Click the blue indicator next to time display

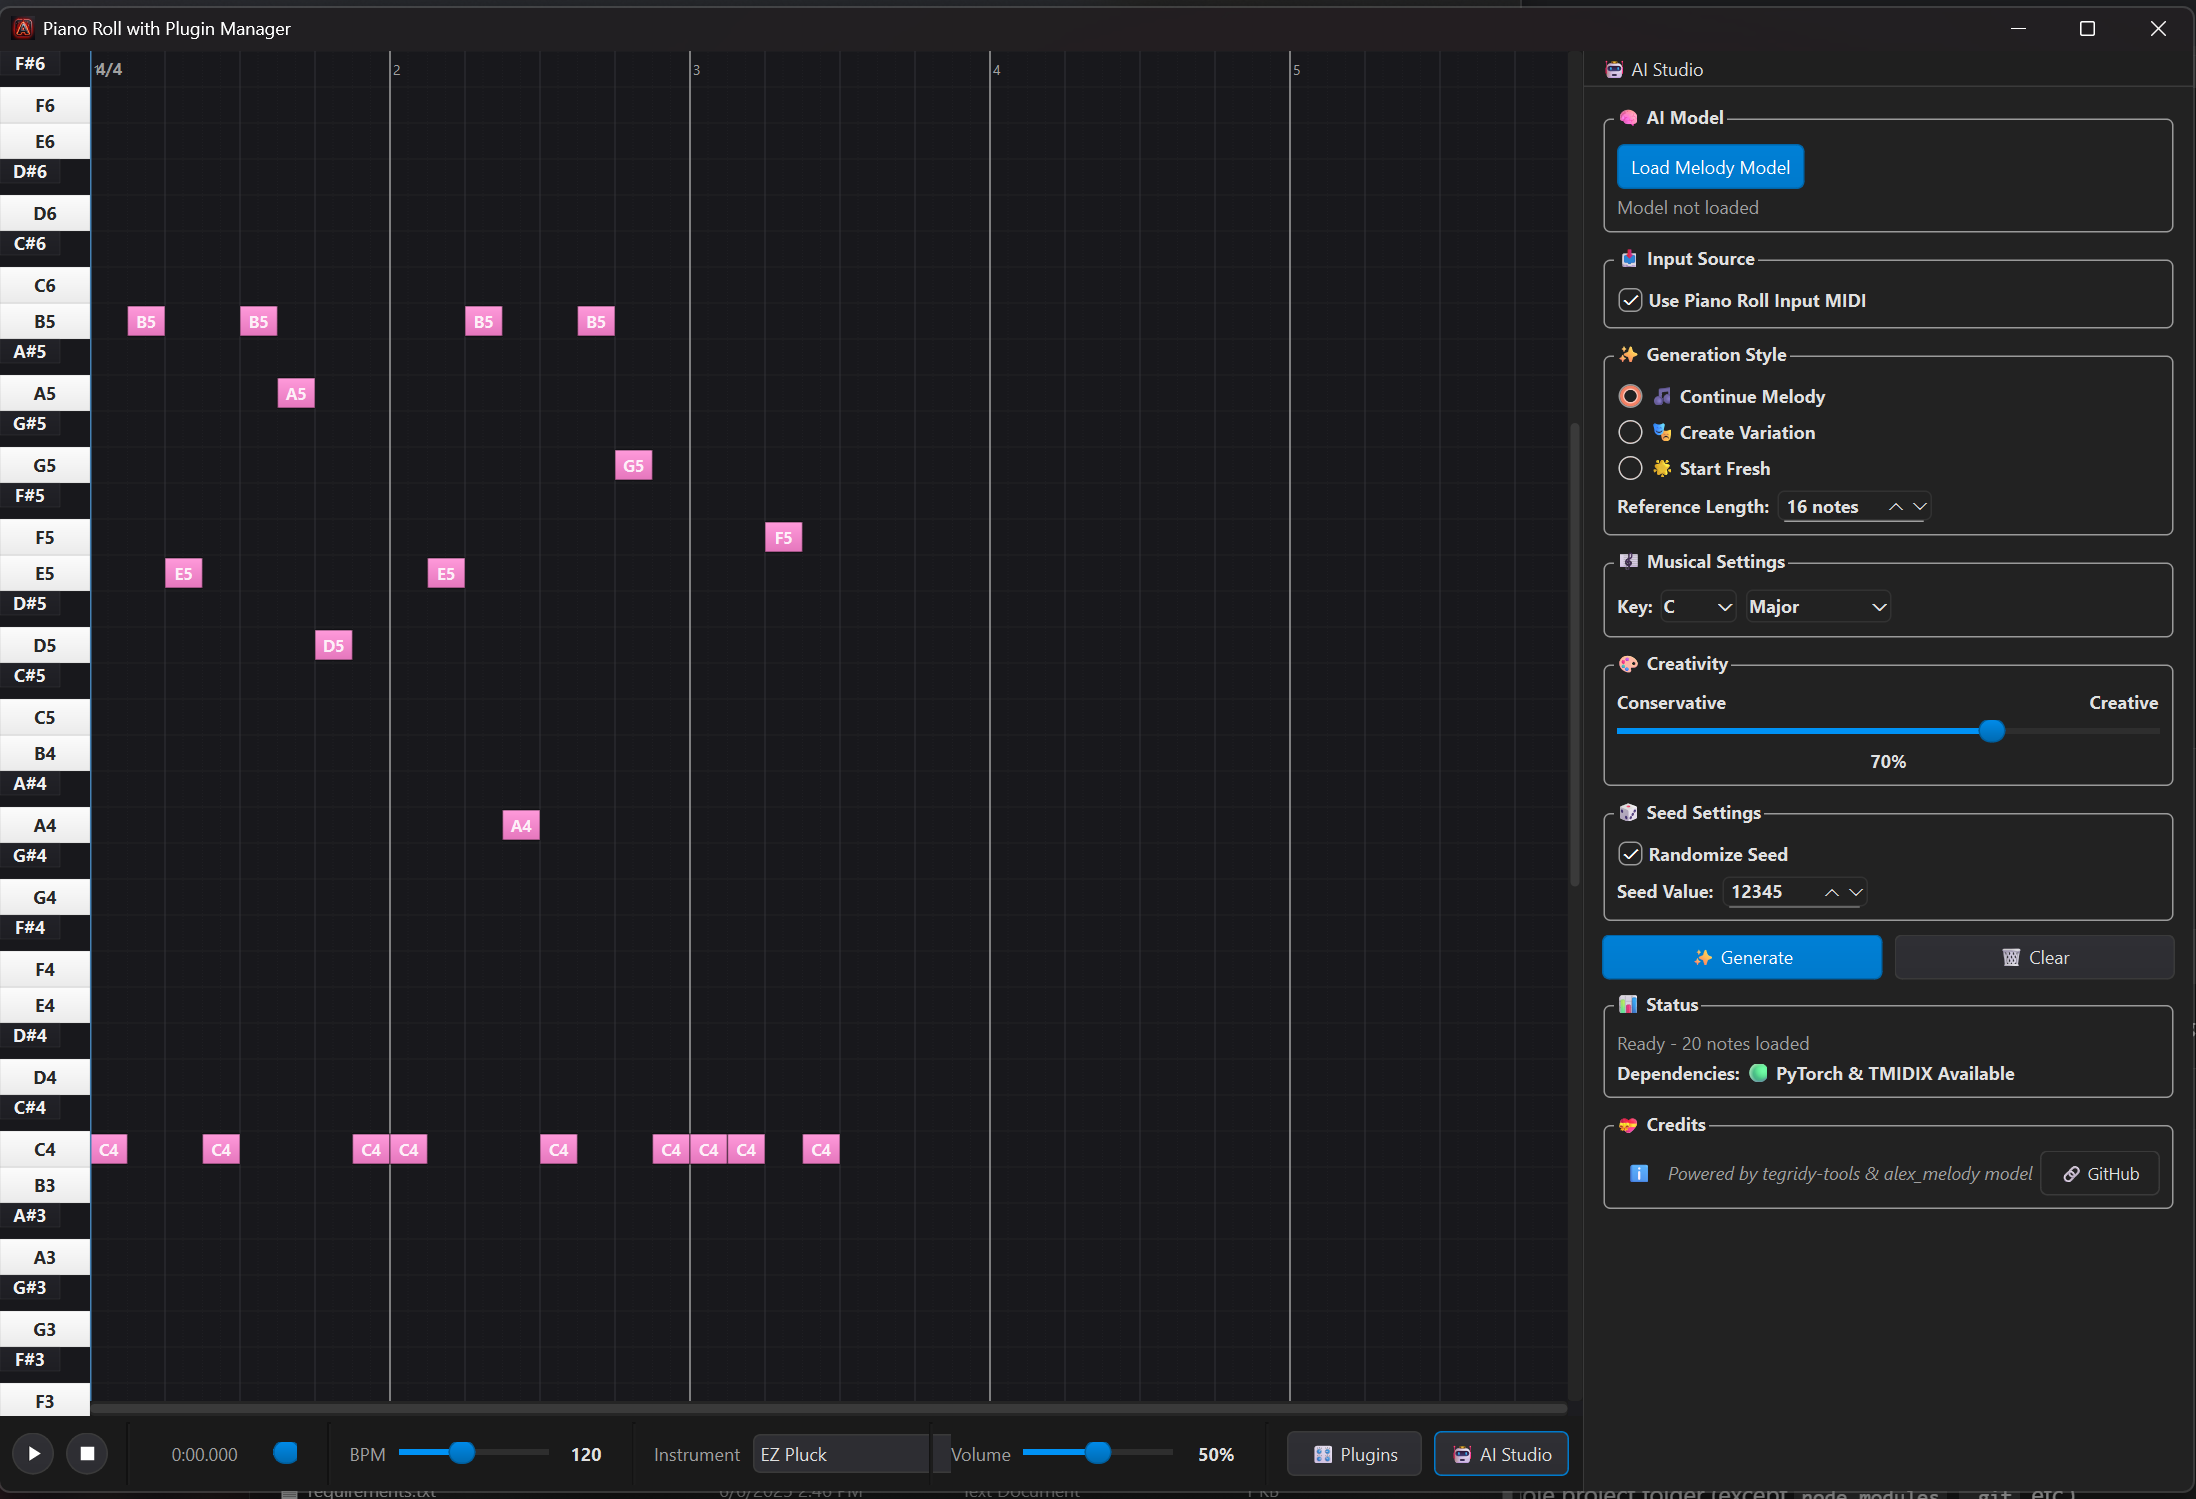[x=285, y=1452]
